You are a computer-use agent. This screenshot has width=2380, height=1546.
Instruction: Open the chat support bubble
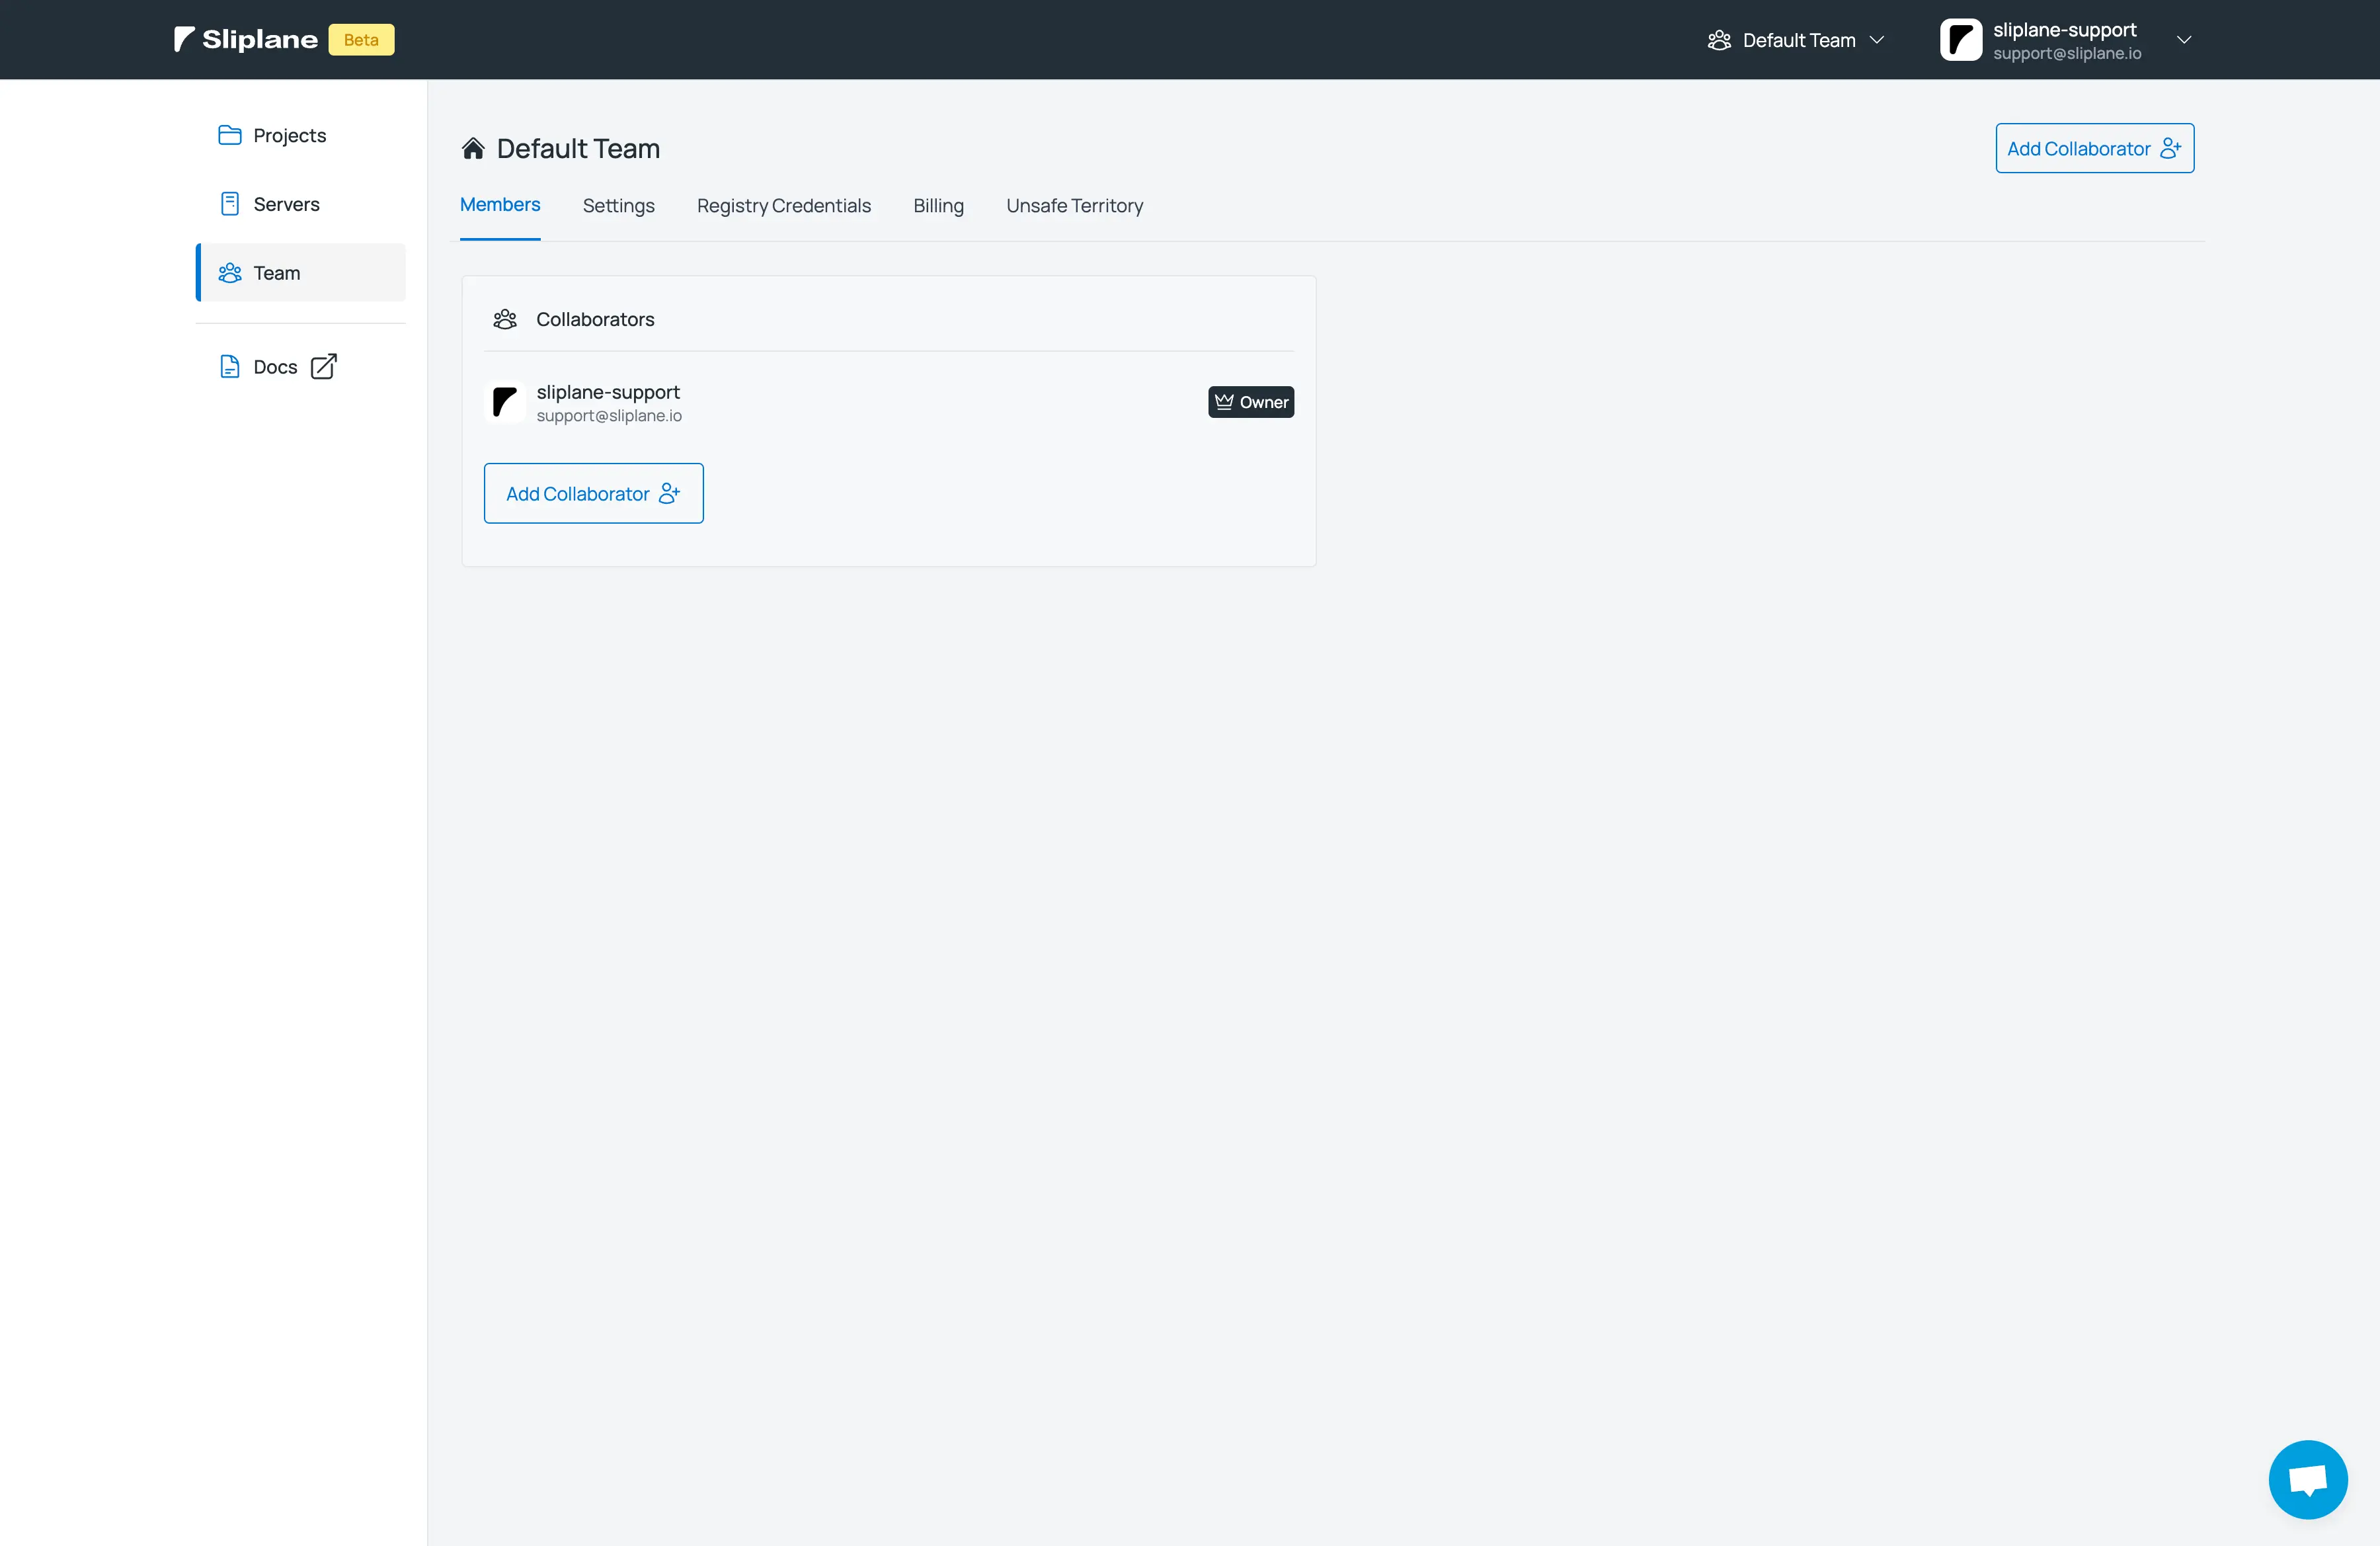tap(2308, 1479)
